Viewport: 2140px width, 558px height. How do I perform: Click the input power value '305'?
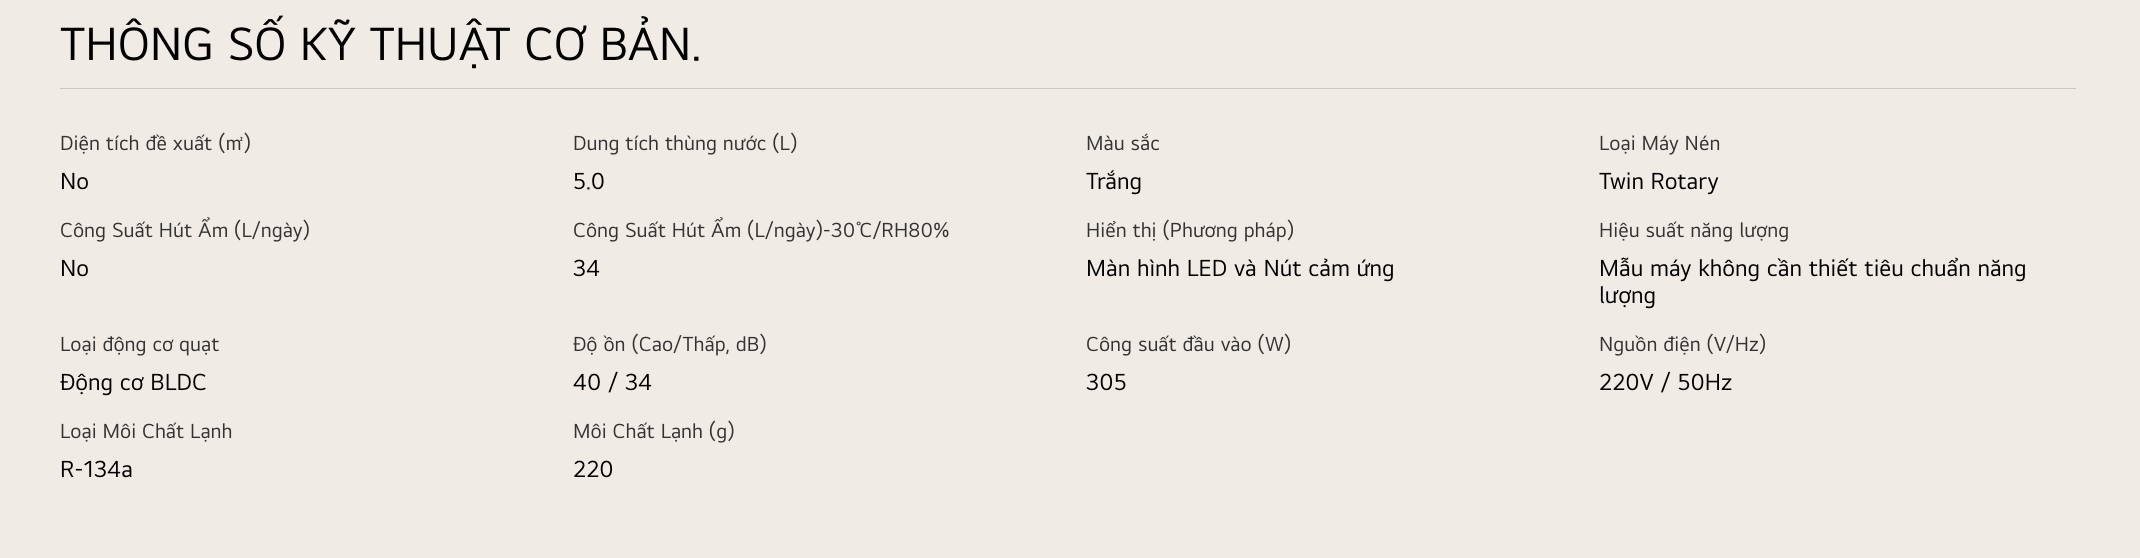(x=1105, y=383)
